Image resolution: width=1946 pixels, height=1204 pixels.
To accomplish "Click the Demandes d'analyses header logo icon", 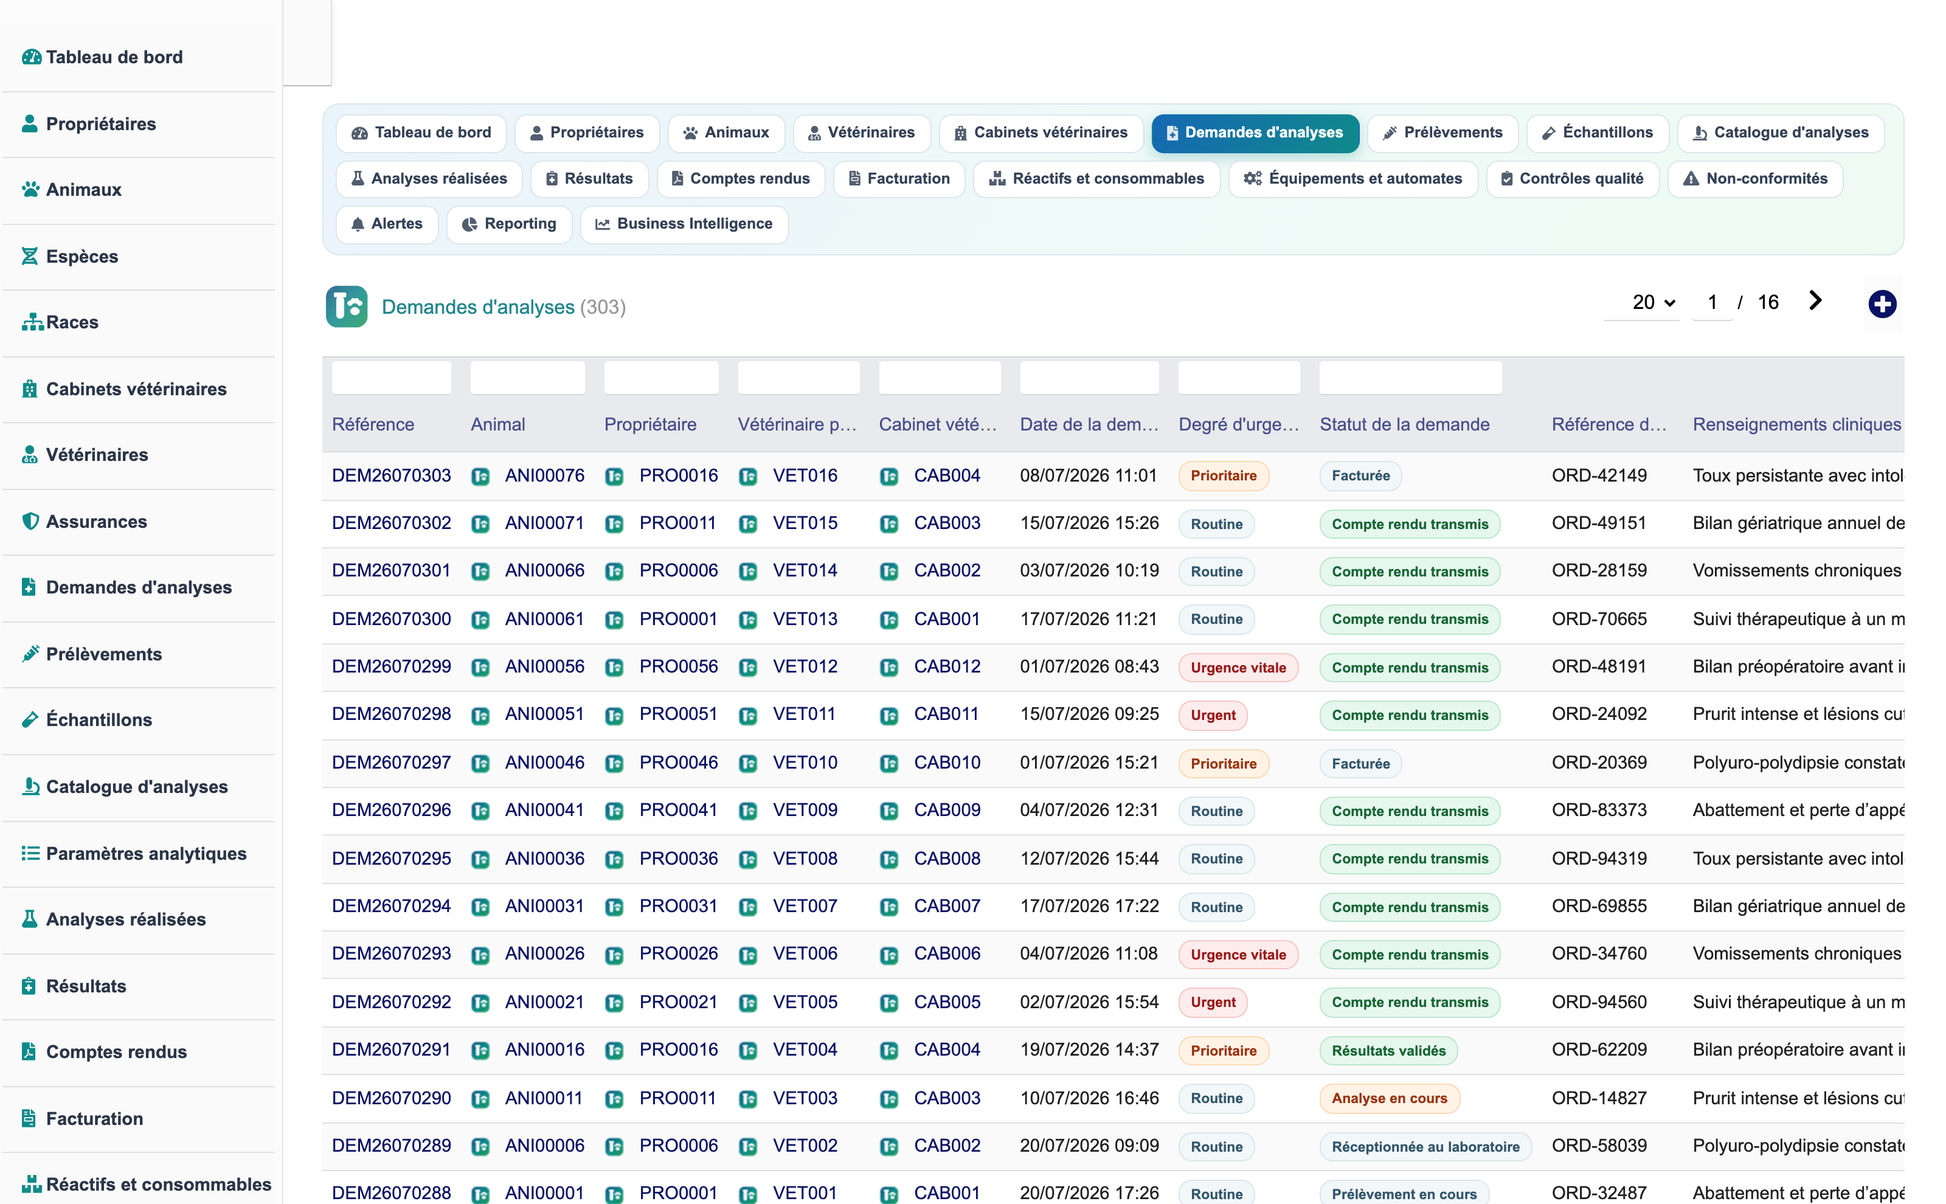I will tap(346, 307).
